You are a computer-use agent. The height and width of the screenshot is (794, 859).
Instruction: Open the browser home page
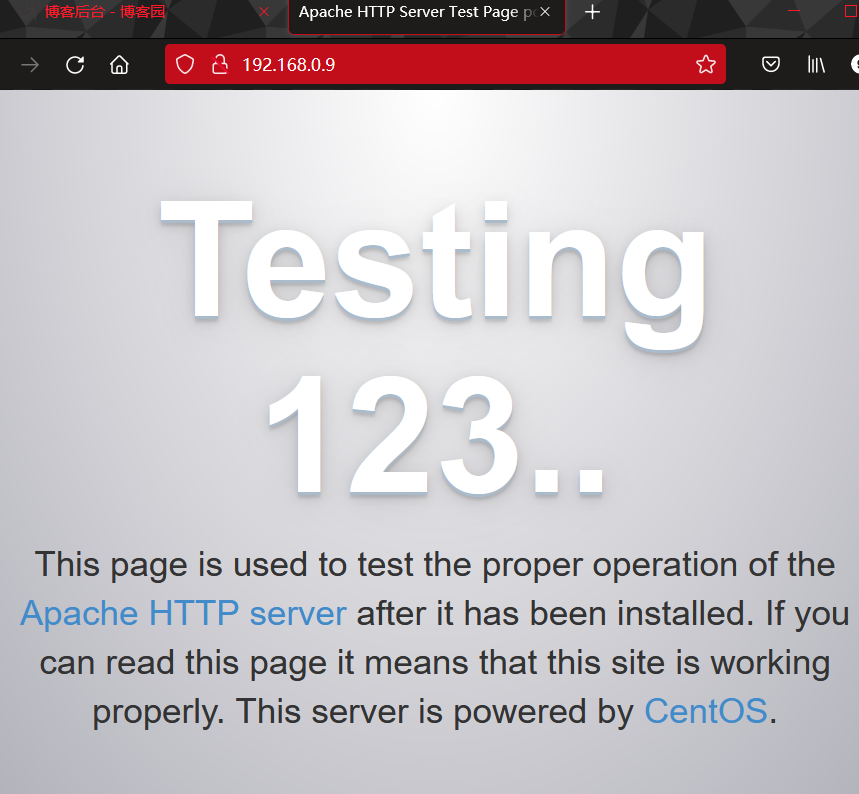(x=119, y=65)
